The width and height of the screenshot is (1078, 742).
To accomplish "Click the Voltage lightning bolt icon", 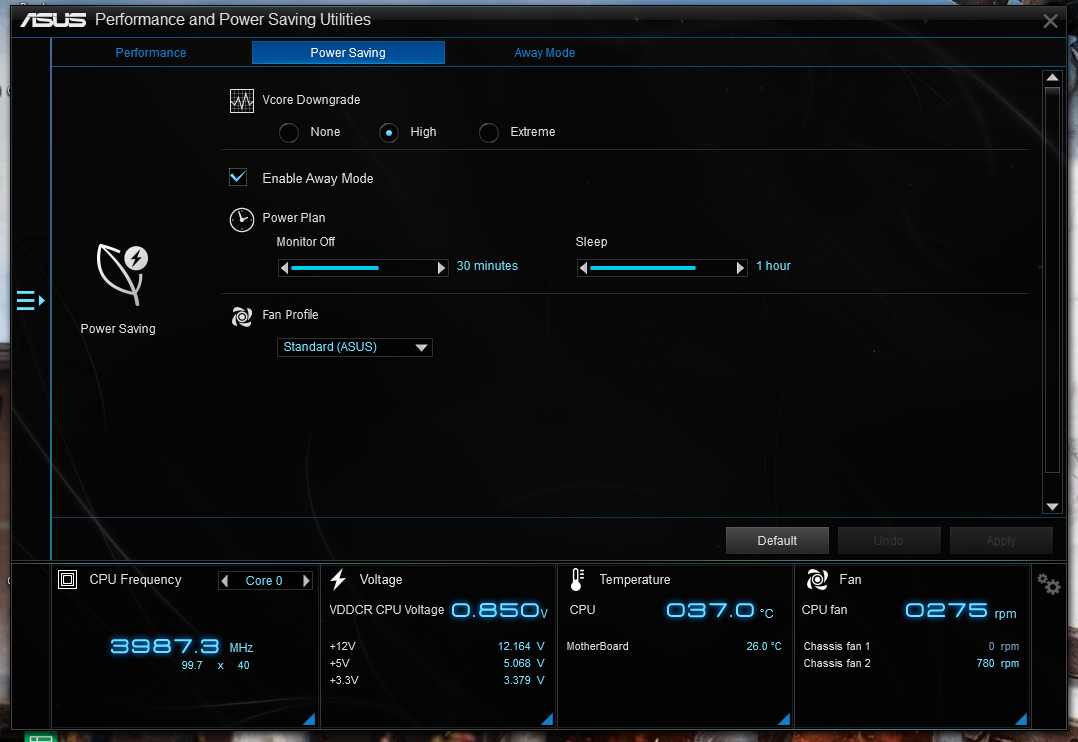I will 338,580.
